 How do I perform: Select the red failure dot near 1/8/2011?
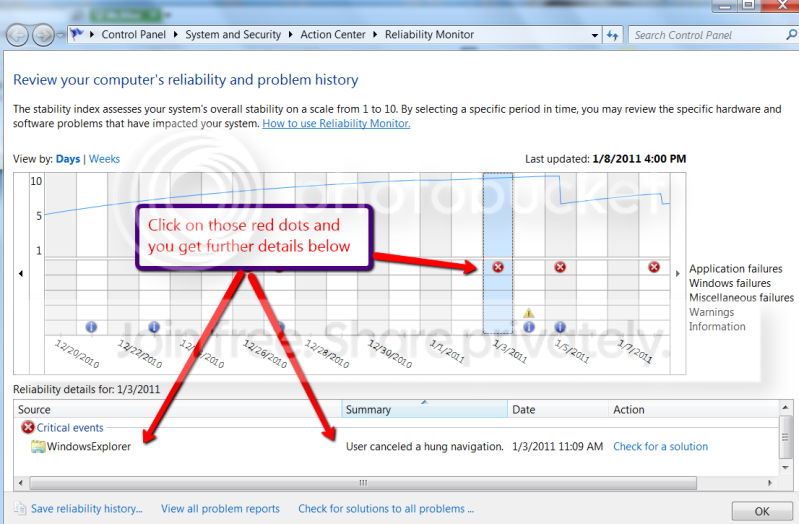(x=654, y=267)
